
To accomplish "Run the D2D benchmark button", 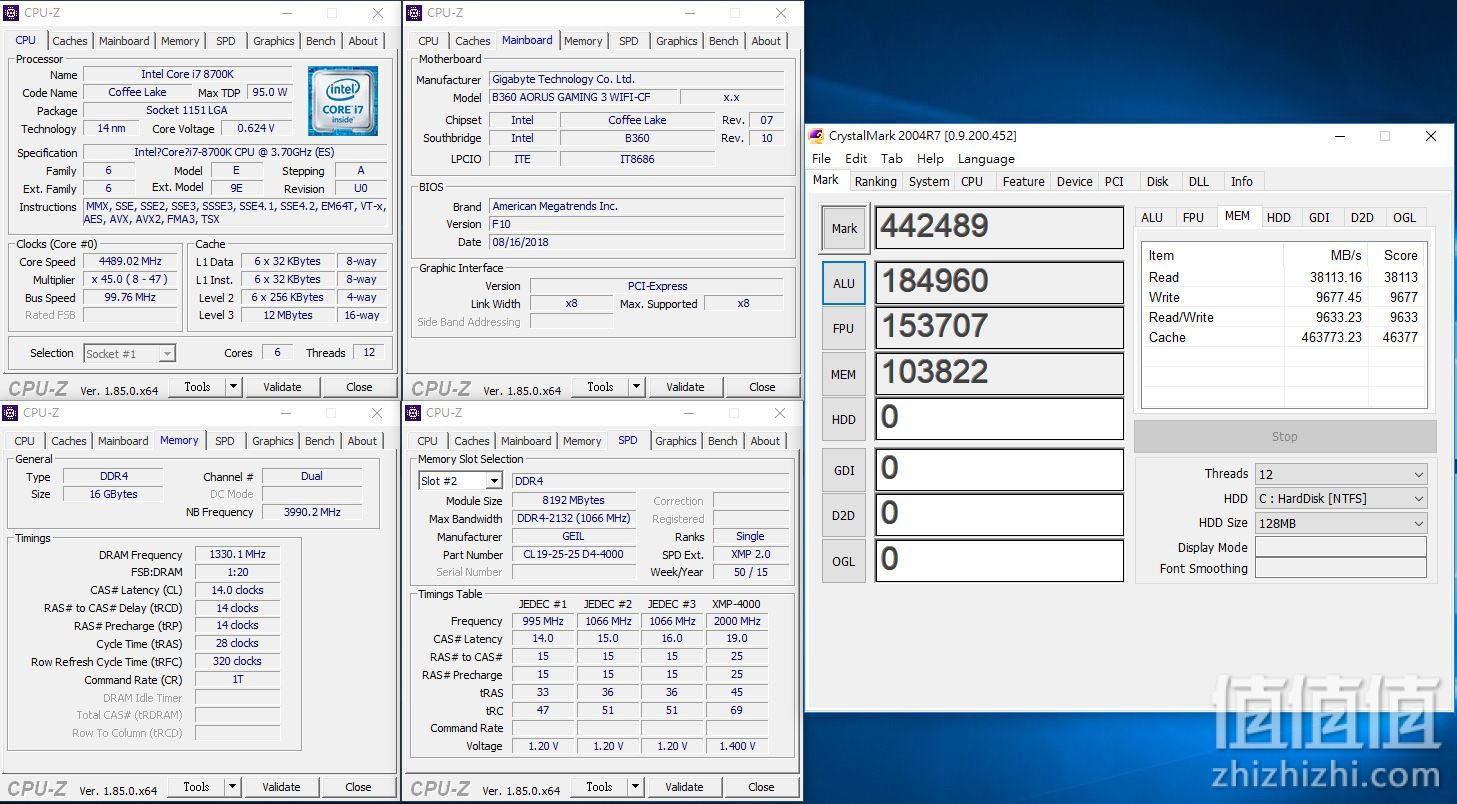I will tap(844, 515).
